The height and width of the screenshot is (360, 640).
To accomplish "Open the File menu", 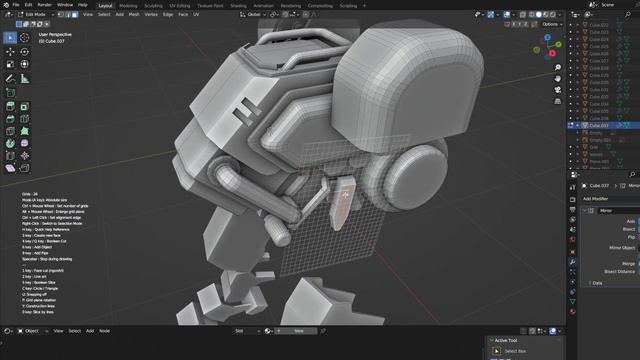I will [x=16, y=5].
